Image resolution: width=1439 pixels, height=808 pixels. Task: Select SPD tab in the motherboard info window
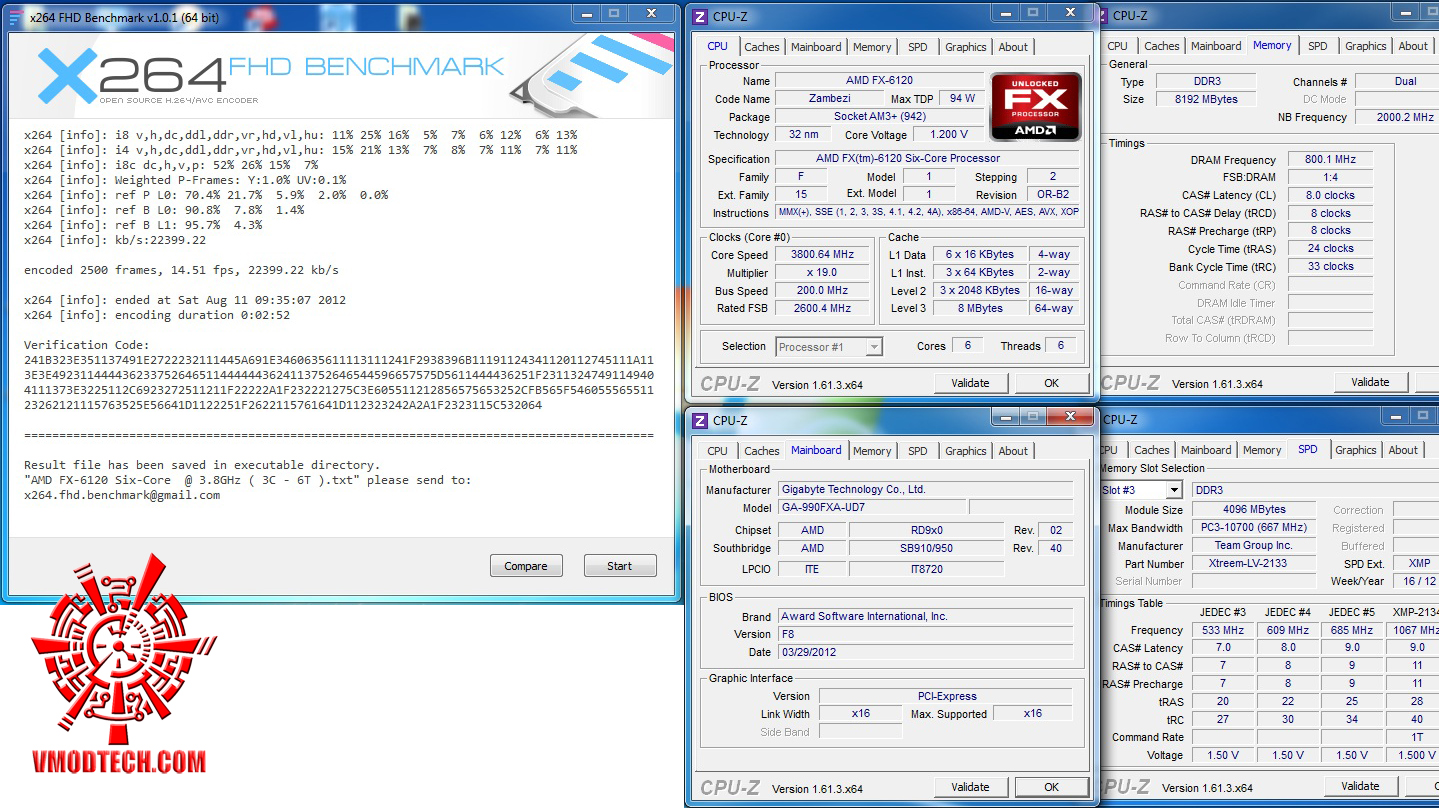(x=918, y=451)
